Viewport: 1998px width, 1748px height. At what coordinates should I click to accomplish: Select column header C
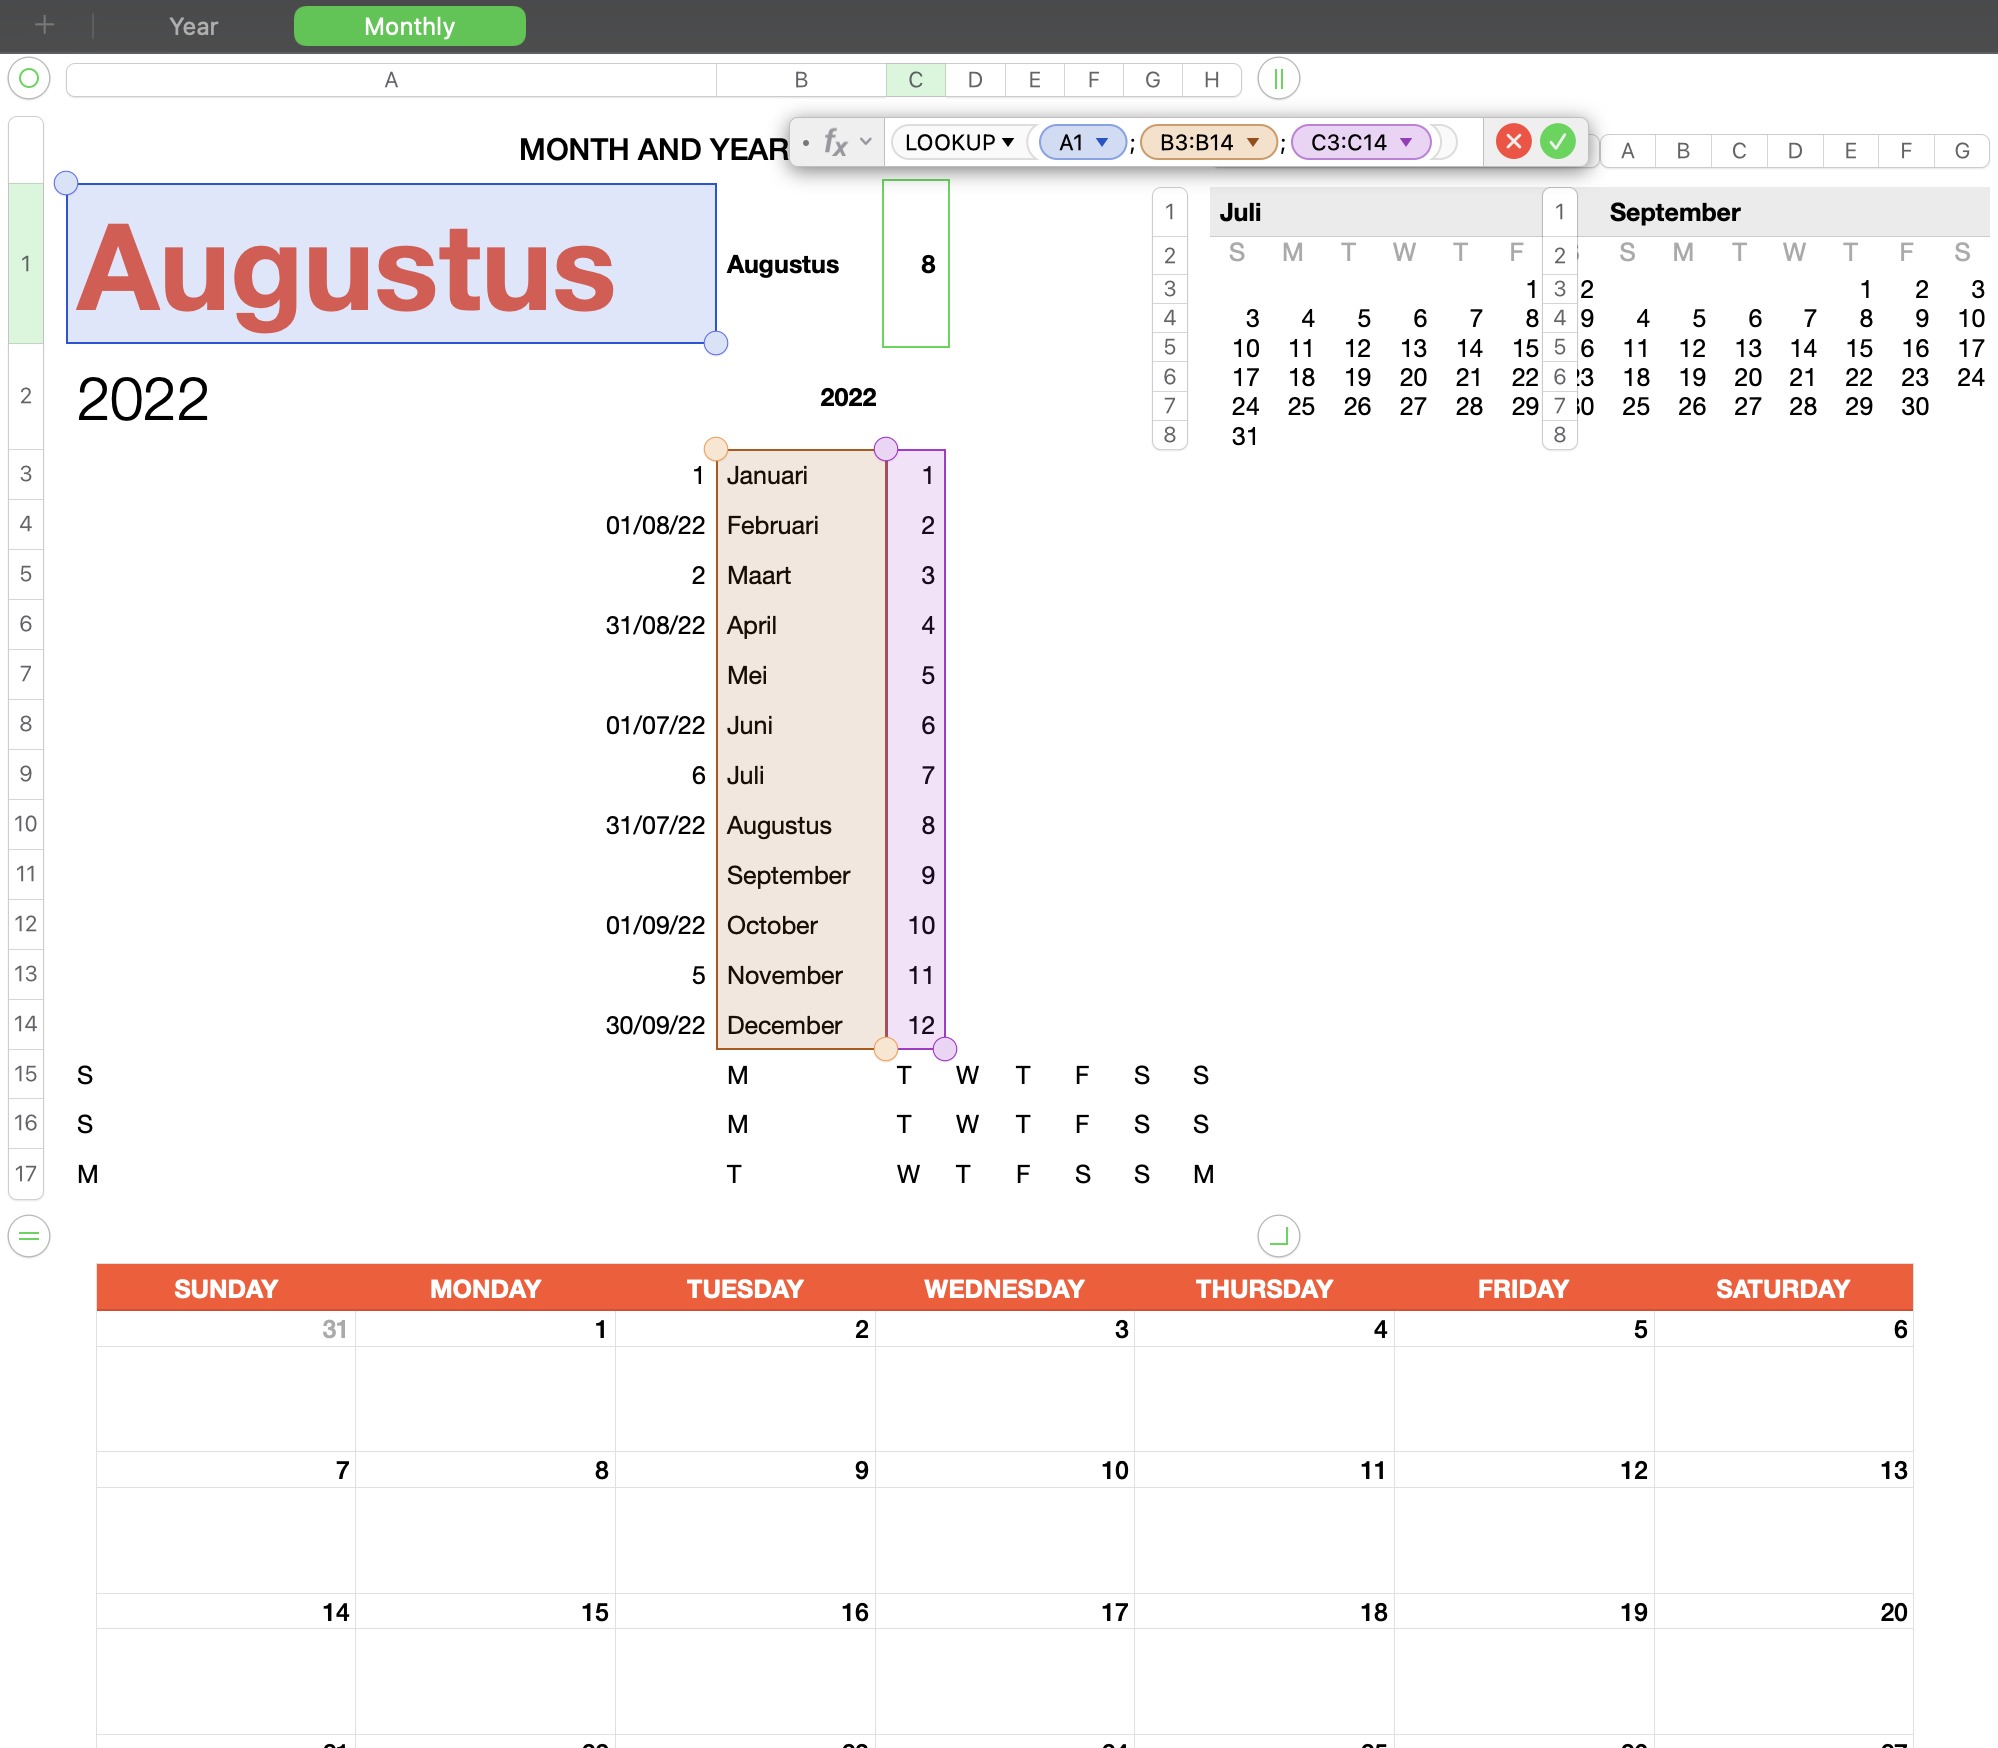(x=915, y=79)
